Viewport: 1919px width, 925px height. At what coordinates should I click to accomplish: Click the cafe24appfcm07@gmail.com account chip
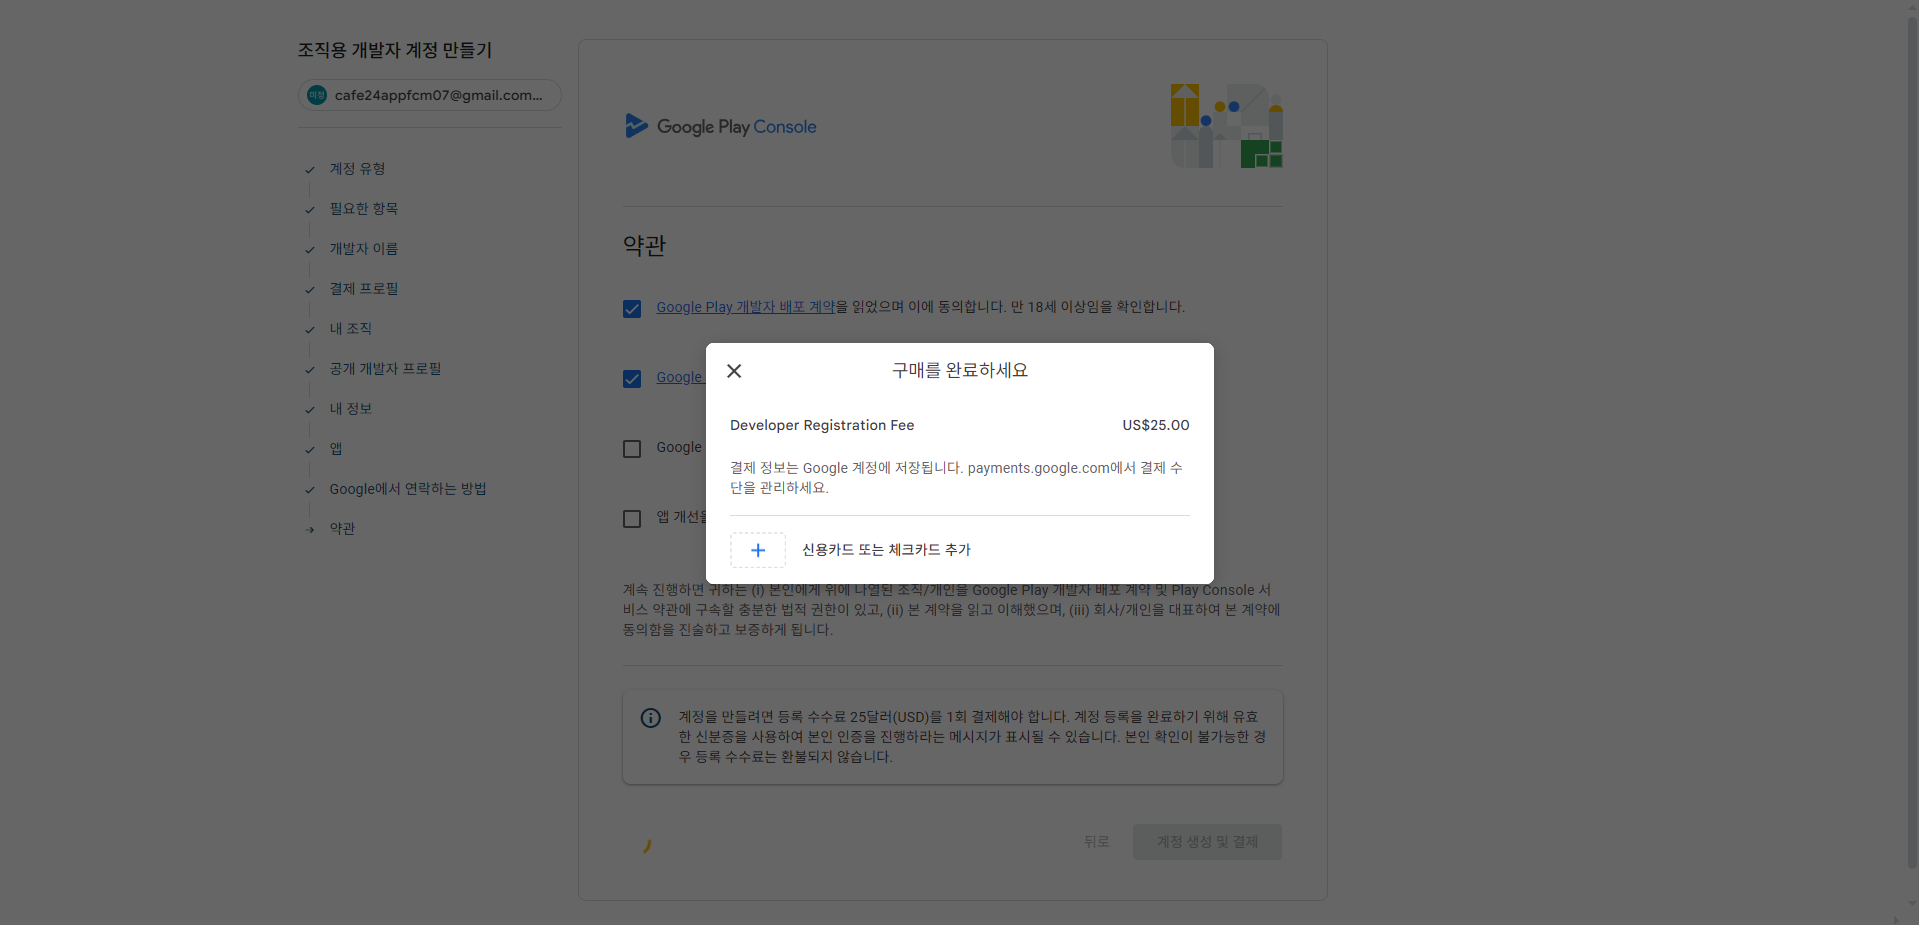(x=430, y=95)
